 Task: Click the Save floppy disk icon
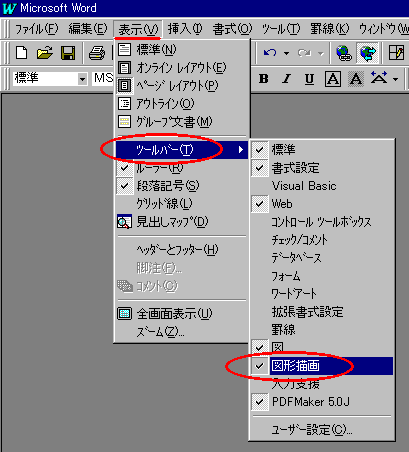coord(68,53)
